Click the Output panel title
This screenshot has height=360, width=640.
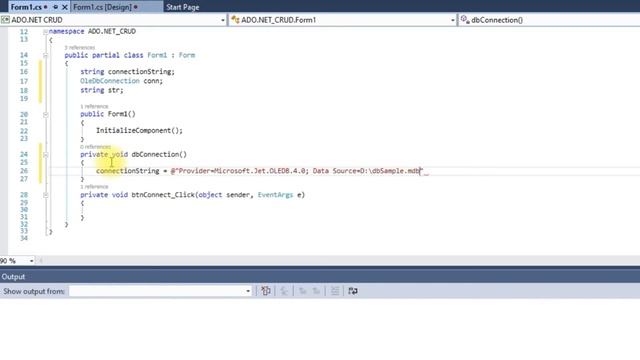coord(13,277)
